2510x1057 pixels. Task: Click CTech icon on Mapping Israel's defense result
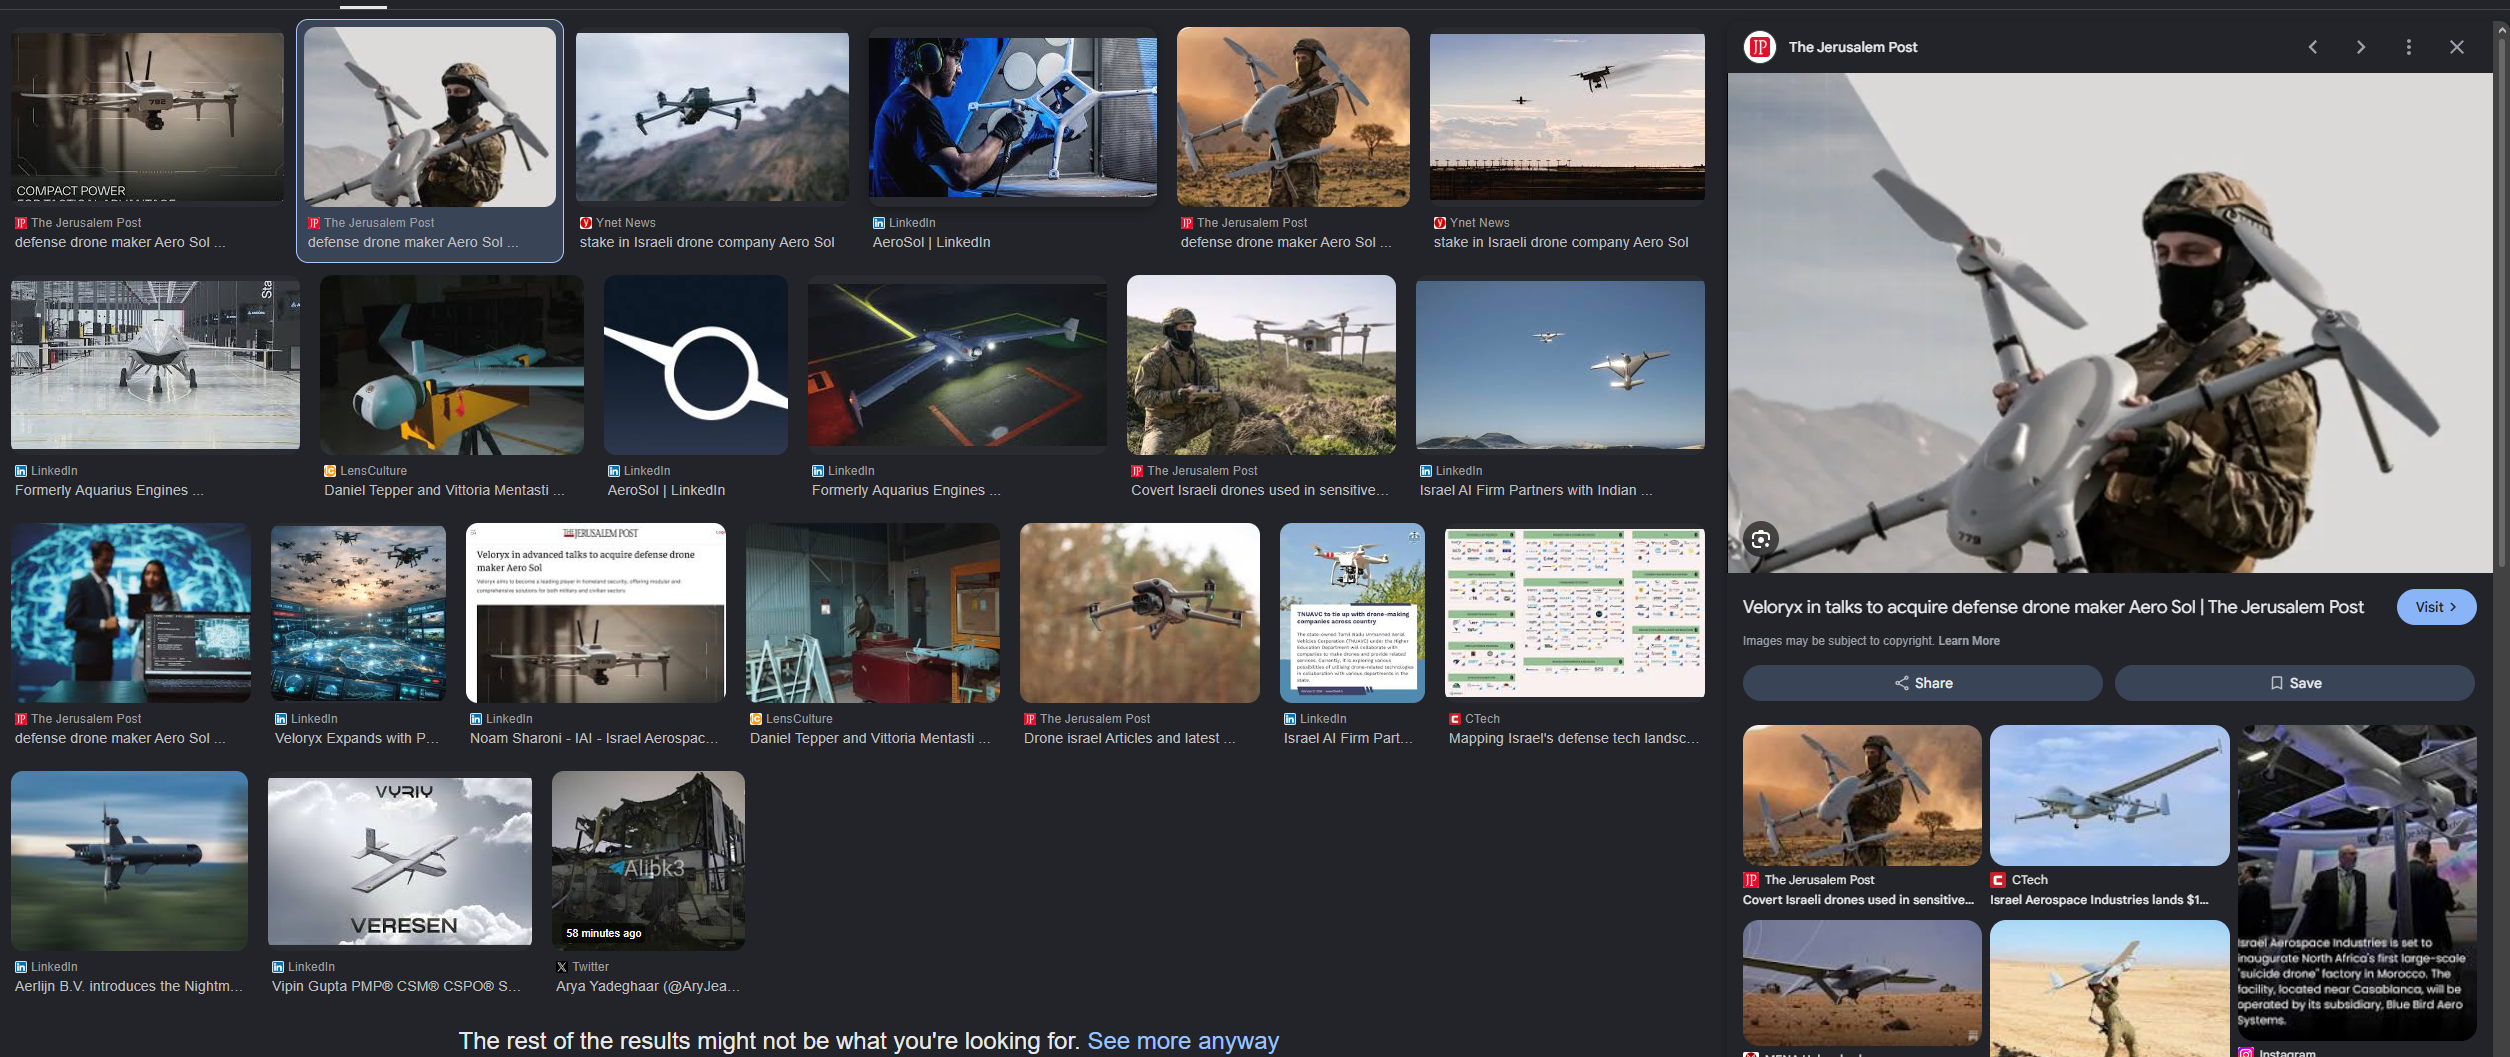[1455, 719]
